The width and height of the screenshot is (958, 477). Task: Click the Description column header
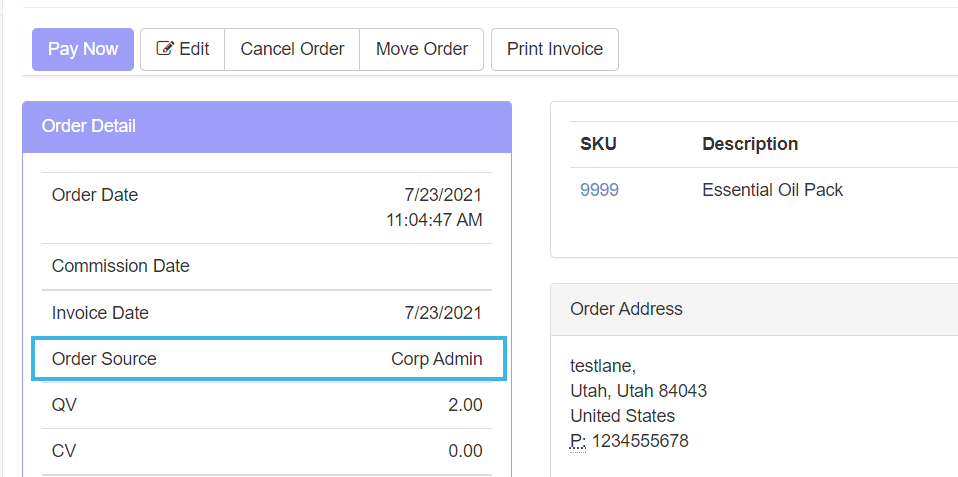point(750,144)
